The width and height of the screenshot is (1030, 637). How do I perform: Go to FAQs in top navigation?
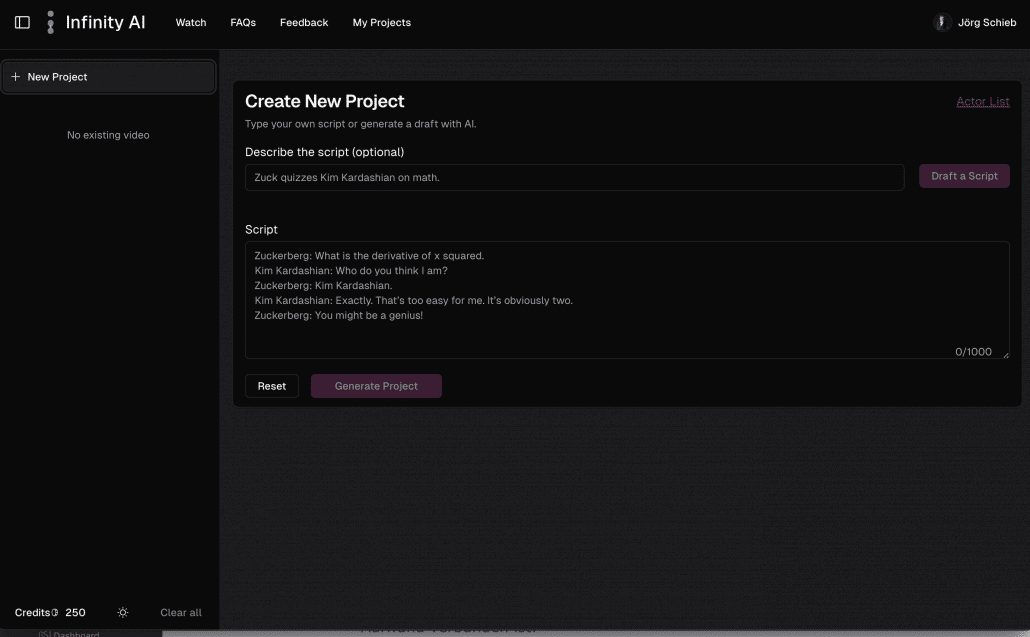tap(243, 22)
